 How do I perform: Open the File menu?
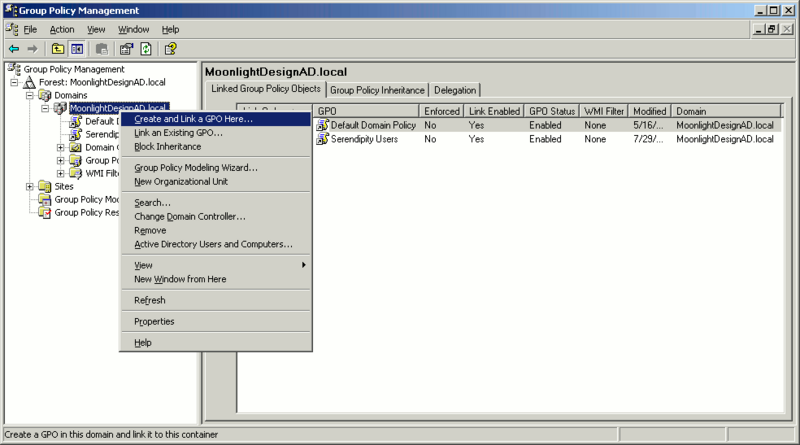click(30, 30)
